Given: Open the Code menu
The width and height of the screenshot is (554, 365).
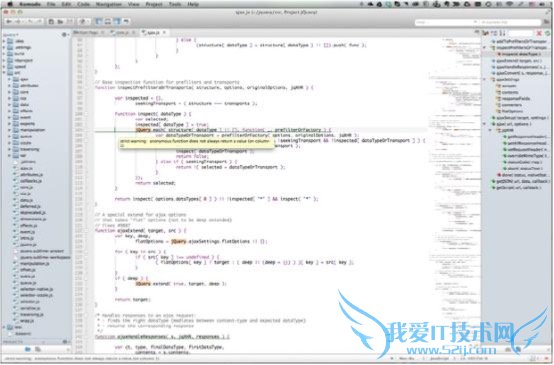Looking at the screenshot, I should coord(83,4).
